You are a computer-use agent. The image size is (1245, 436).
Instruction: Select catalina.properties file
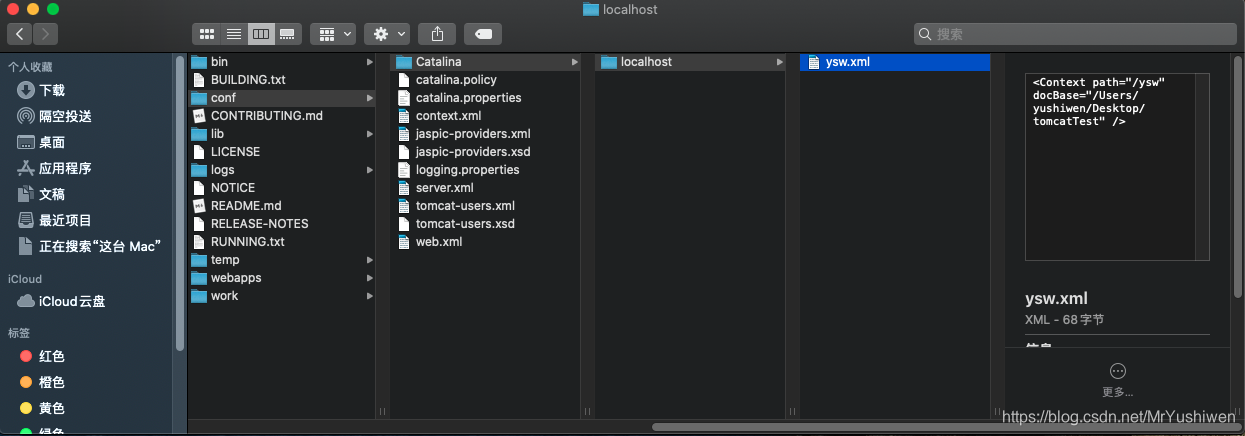(487, 98)
